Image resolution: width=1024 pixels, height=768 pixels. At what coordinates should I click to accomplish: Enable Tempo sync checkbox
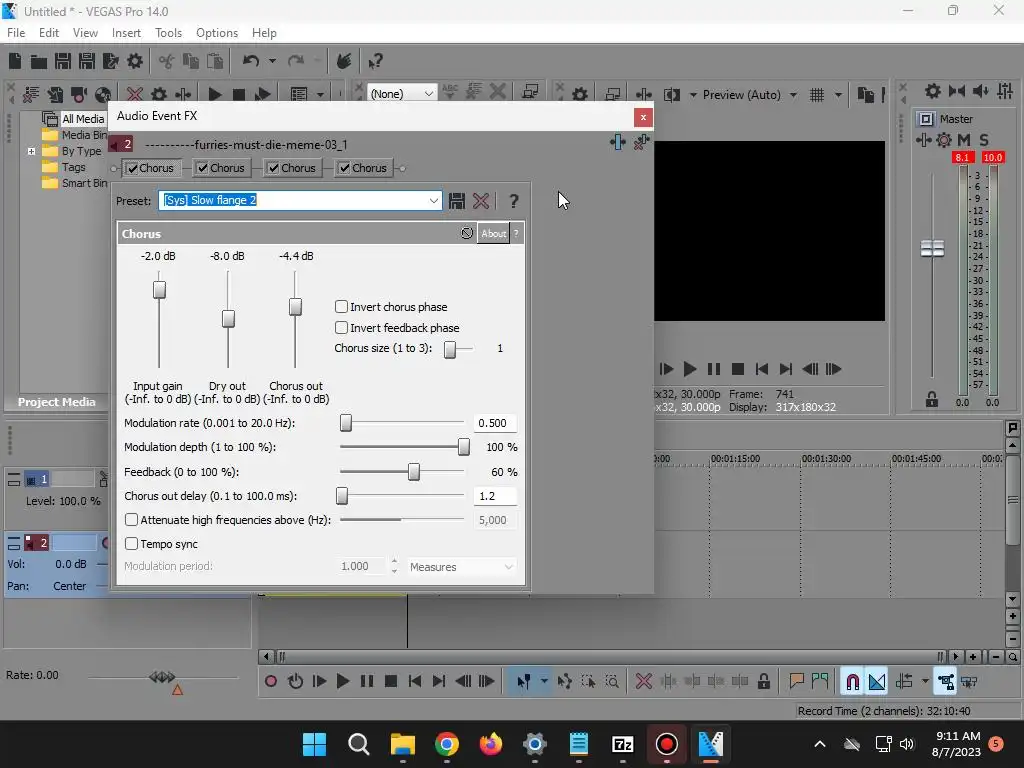pos(131,543)
